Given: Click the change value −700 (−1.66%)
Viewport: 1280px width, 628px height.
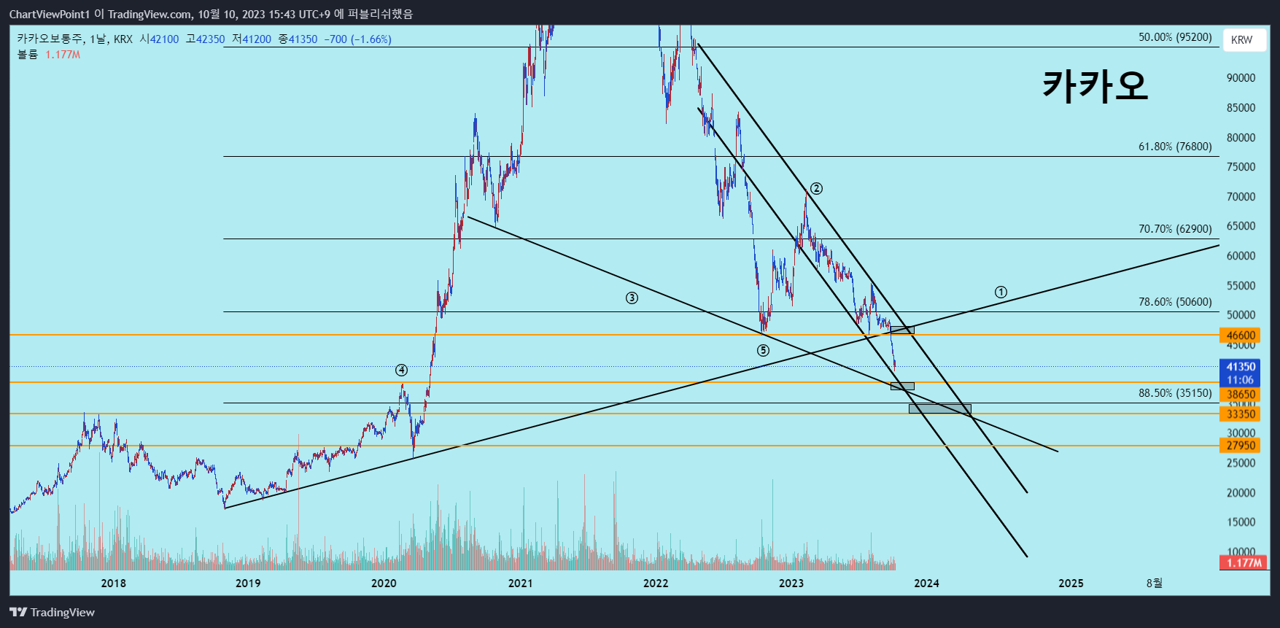Looking at the screenshot, I should pos(358,39).
